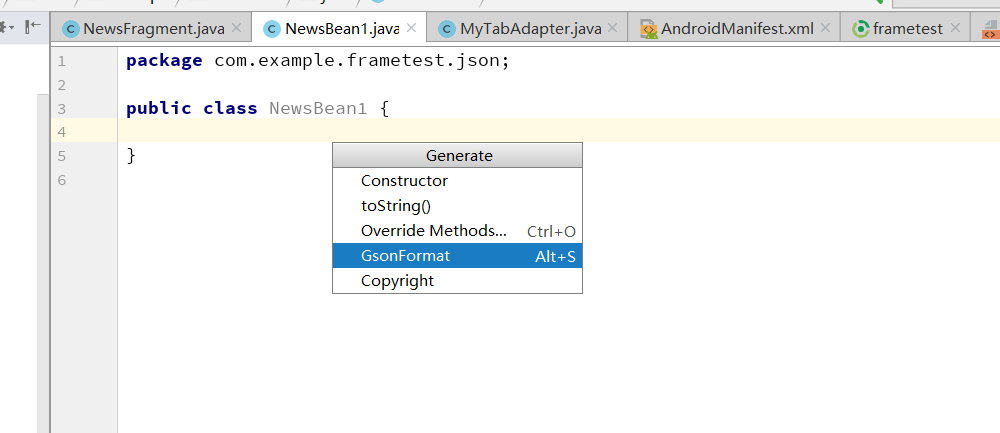Select Override Methods... in Generate menu

[x=457, y=231]
